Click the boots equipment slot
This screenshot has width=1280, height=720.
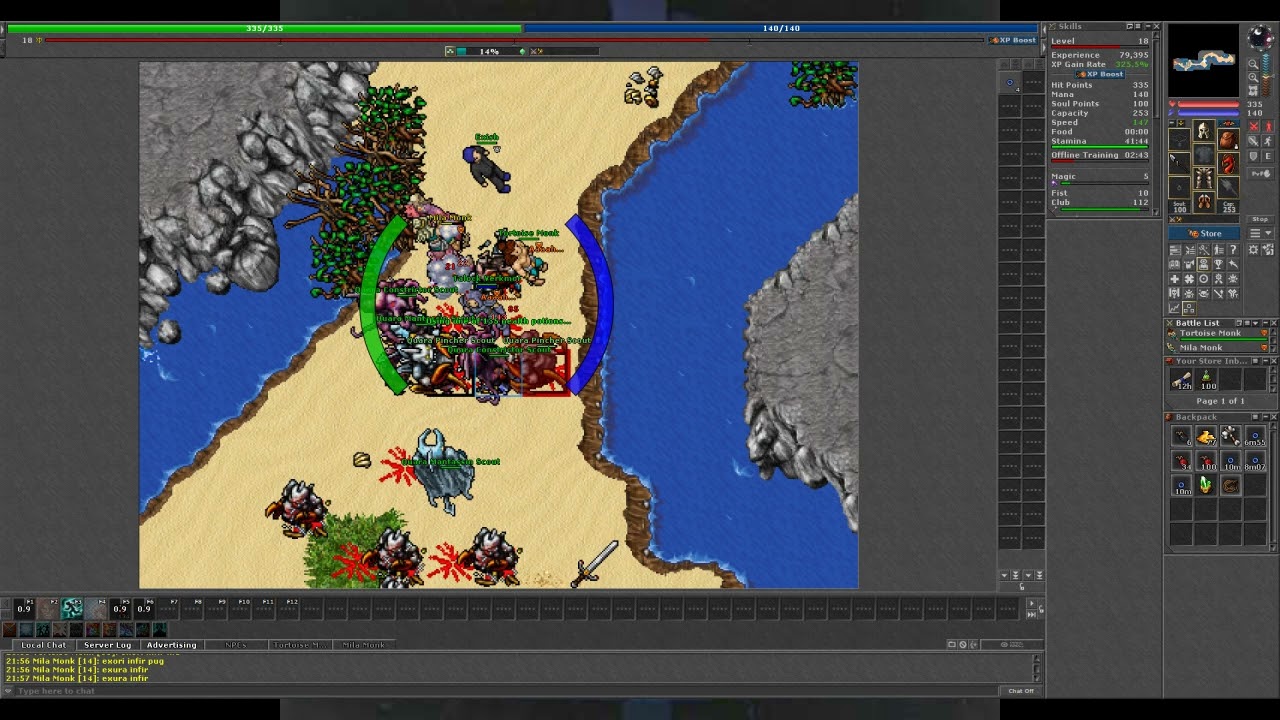(1204, 202)
